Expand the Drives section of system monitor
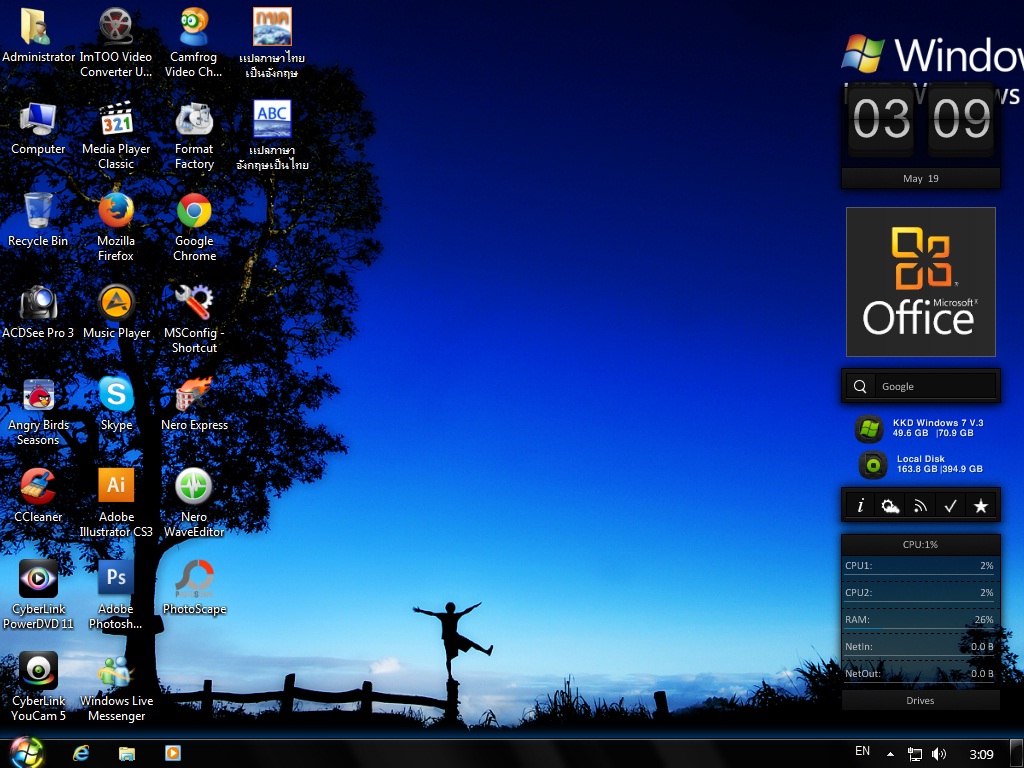 [920, 700]
